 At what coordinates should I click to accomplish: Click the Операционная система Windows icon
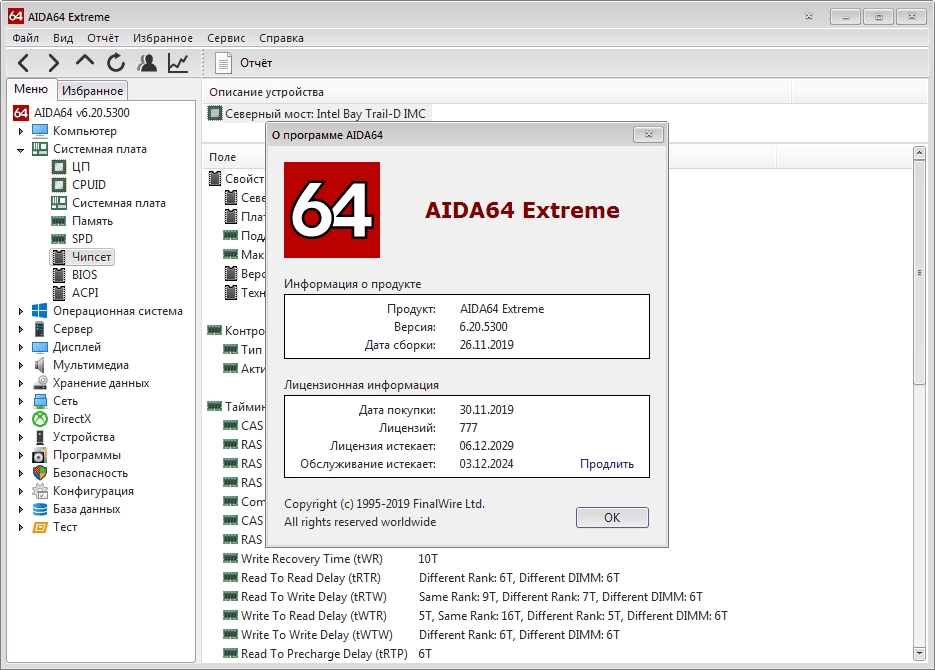39,311
